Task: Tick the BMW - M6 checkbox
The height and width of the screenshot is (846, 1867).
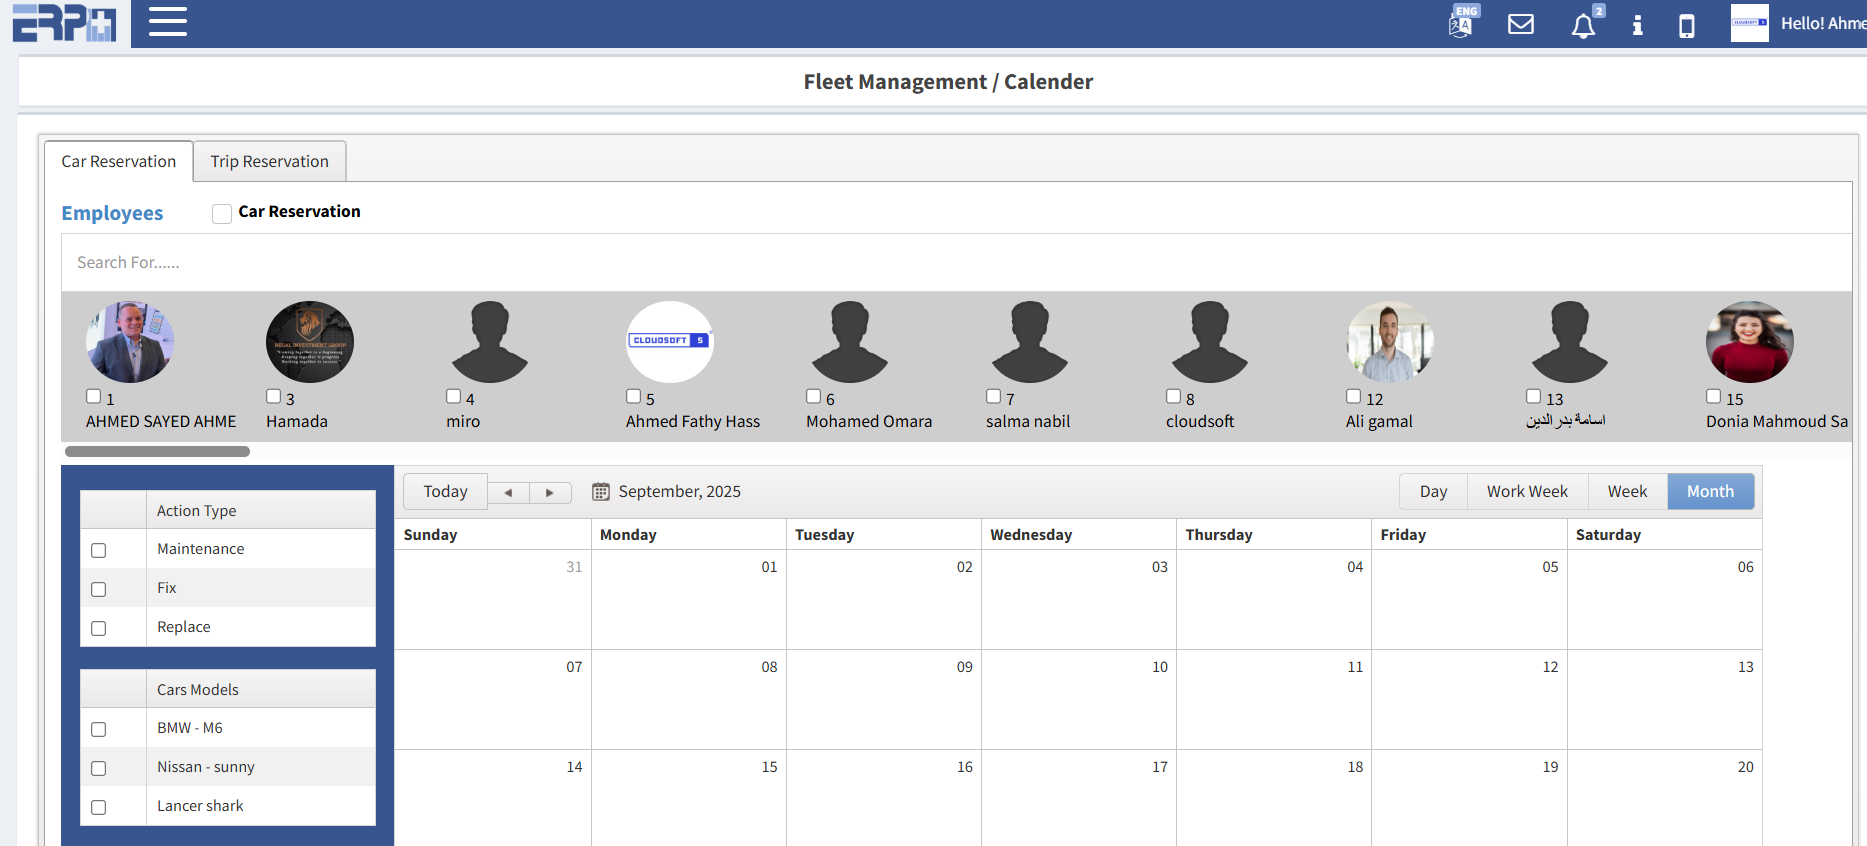Action: [99, 729]
